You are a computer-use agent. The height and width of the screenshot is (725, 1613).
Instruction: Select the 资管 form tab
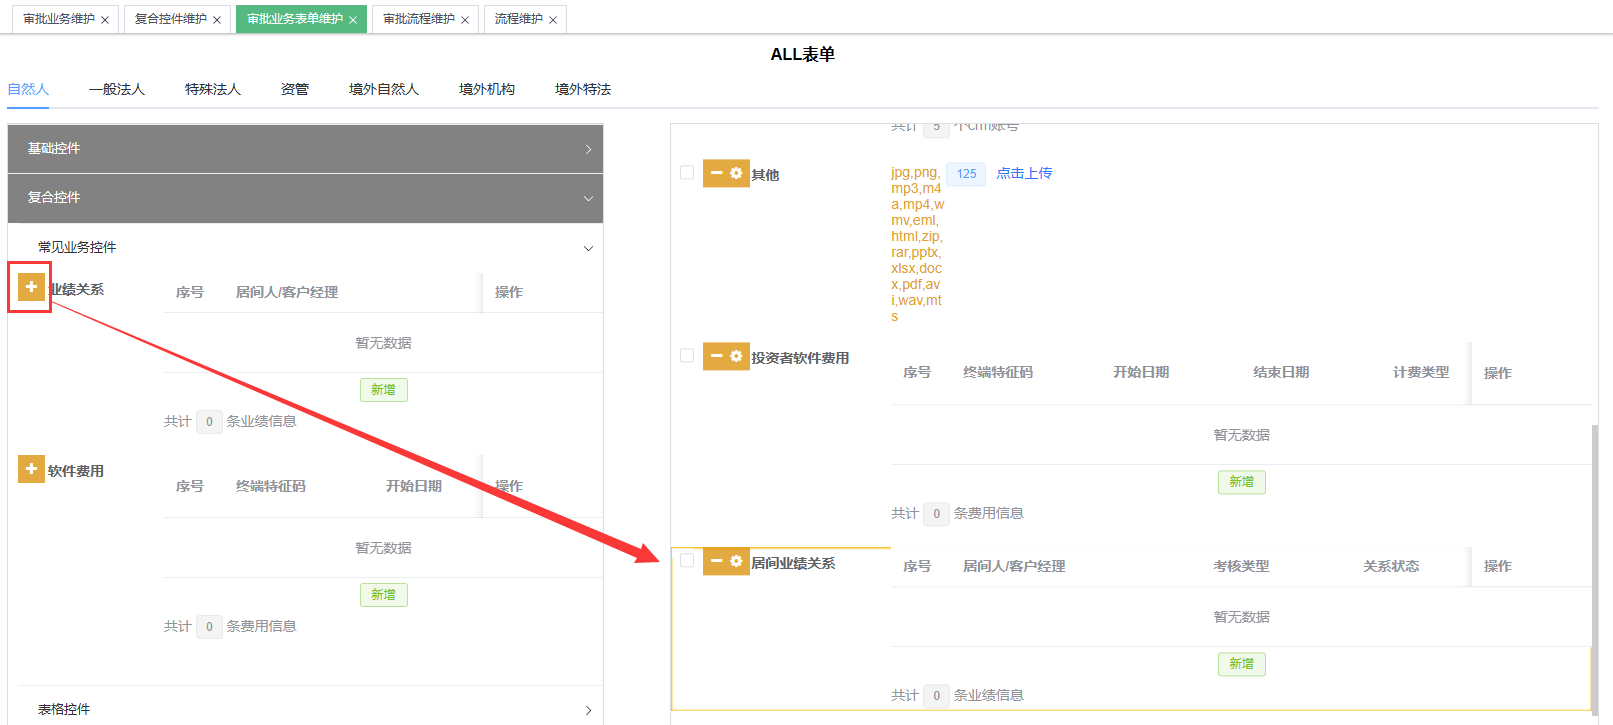click(295, 89)
